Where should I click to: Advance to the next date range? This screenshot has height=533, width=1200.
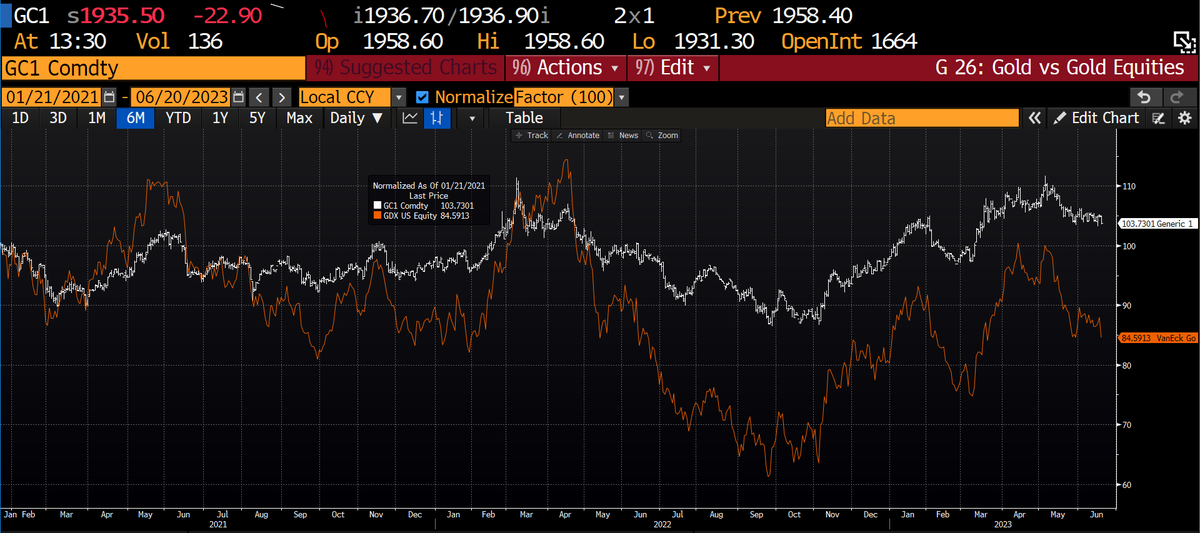click(x=283, y=98)
